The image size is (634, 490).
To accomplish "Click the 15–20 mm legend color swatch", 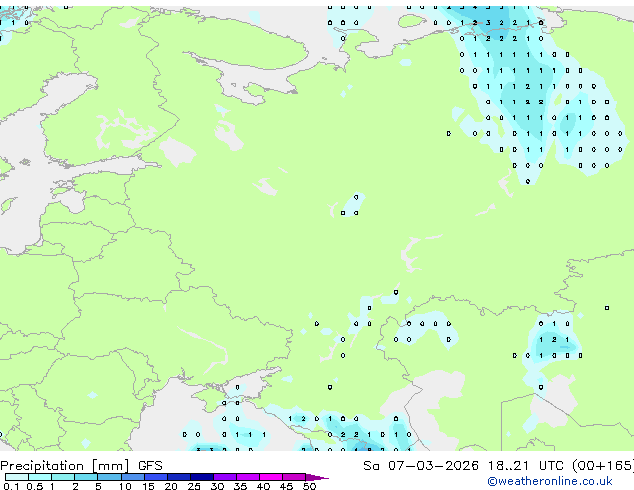I will 155,477.
